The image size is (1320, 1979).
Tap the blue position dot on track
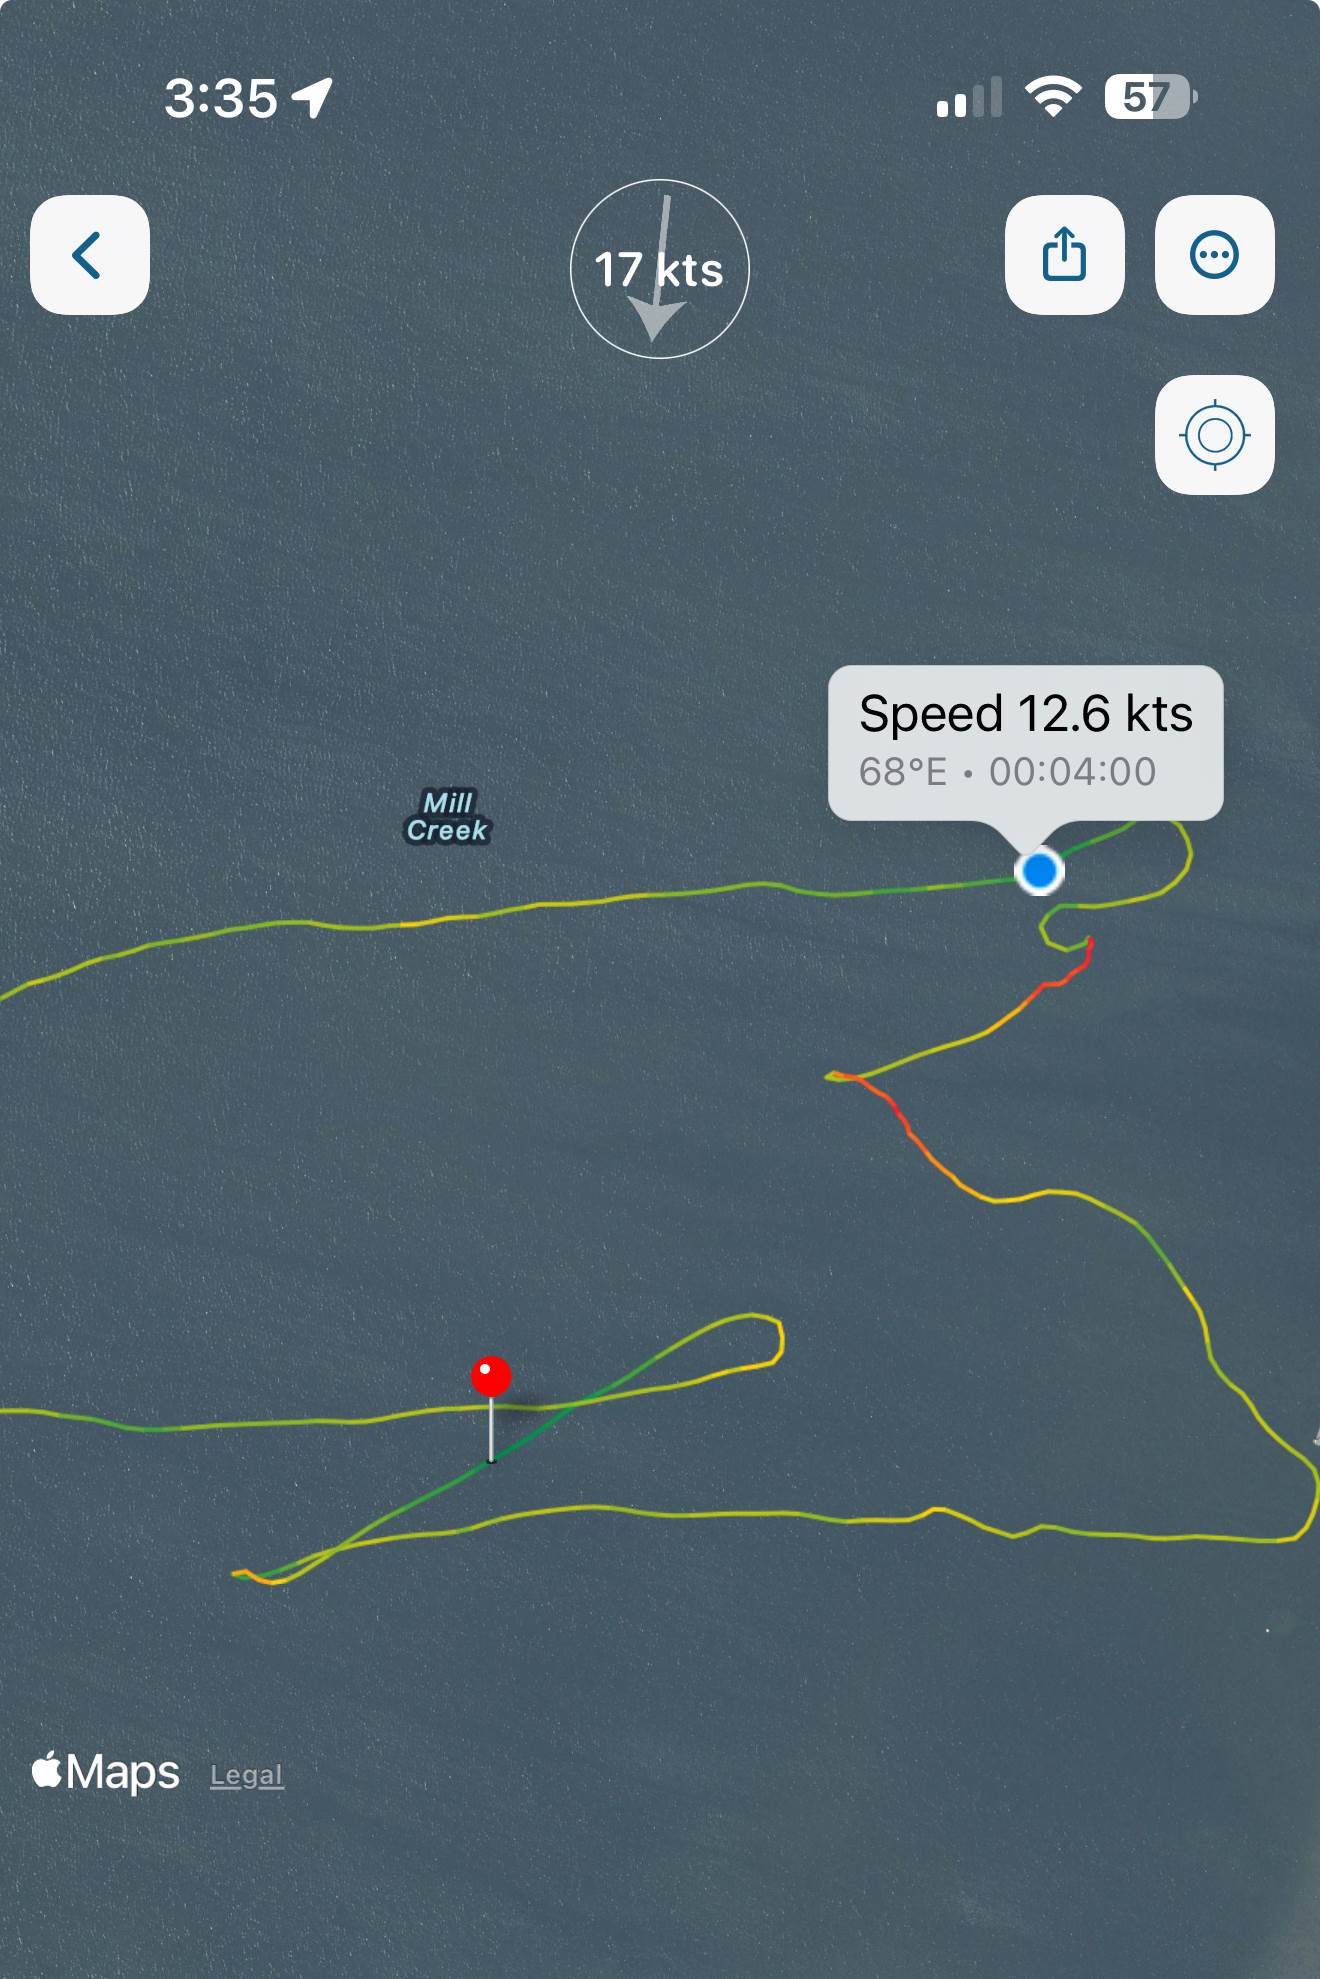[x=1039, y=871]
